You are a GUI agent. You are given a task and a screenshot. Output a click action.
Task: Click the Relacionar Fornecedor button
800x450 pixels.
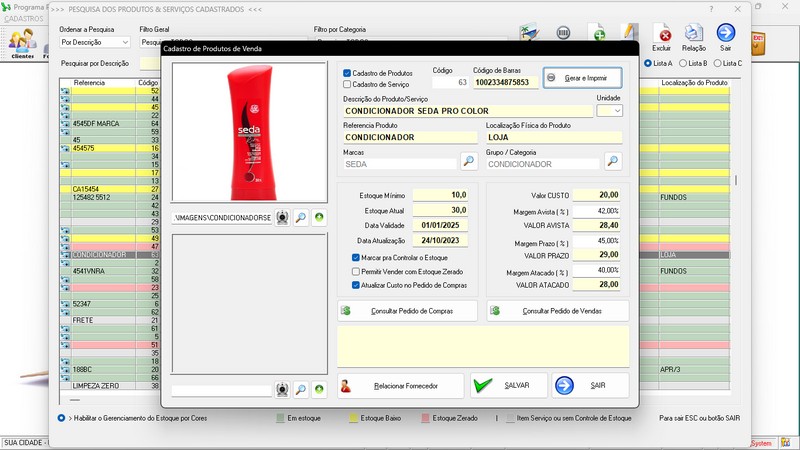pos(401,386)
